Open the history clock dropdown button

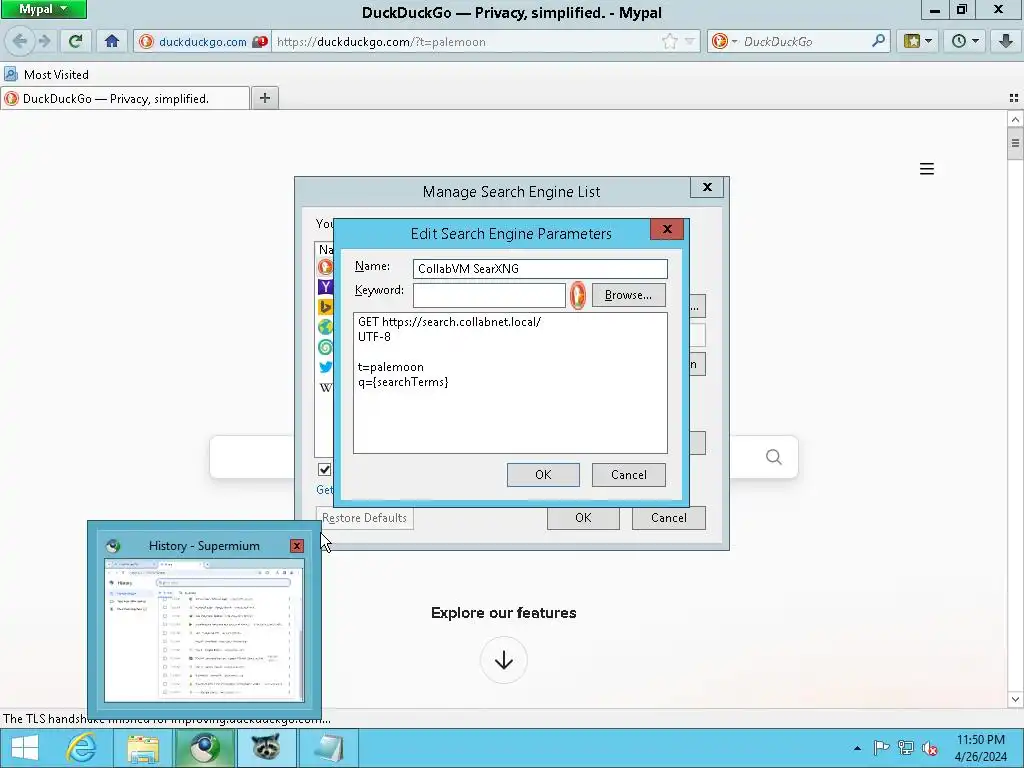pyautogui.click(x=965, y=42)
